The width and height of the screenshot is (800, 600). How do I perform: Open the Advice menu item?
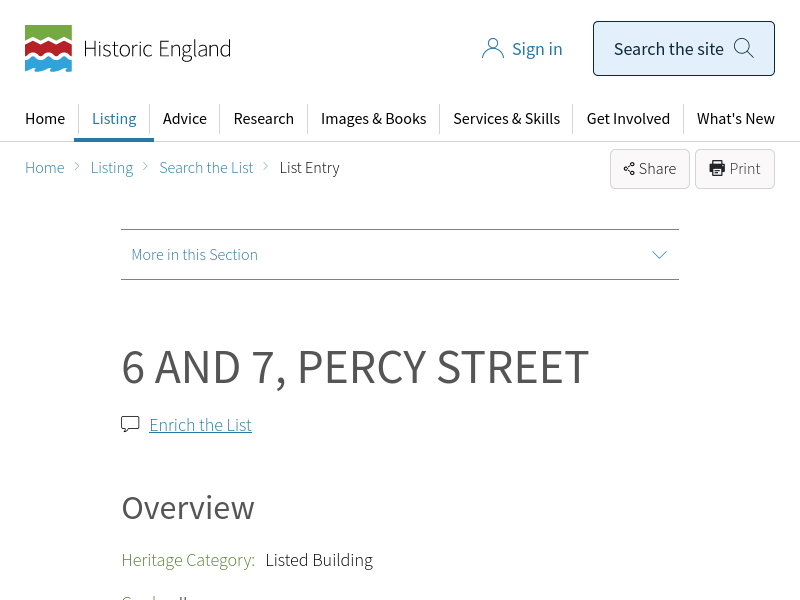pos(185,119)
